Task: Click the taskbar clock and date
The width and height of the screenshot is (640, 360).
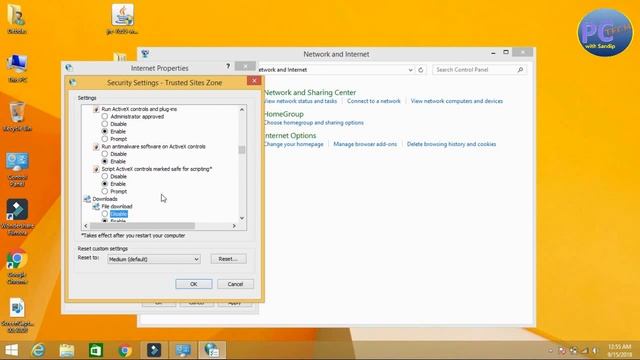Action: [619, 351]
